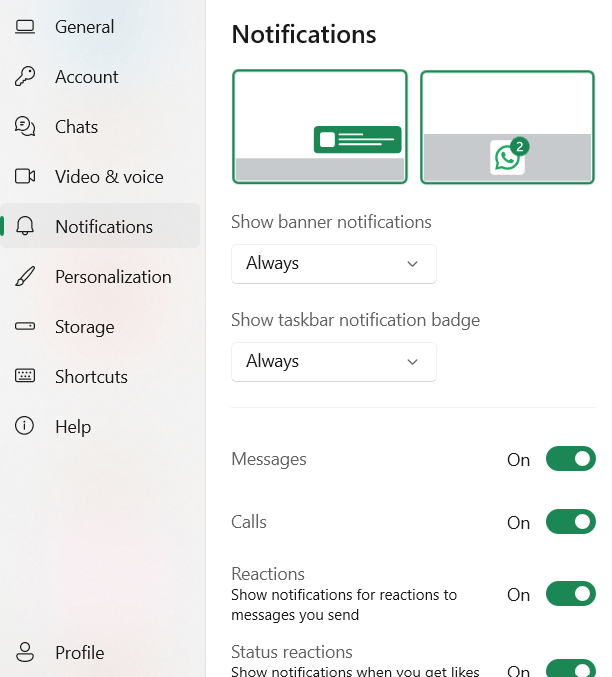
Task: Select the taskbar badge preview thumbnail
Action: click(x=507, y=127)
